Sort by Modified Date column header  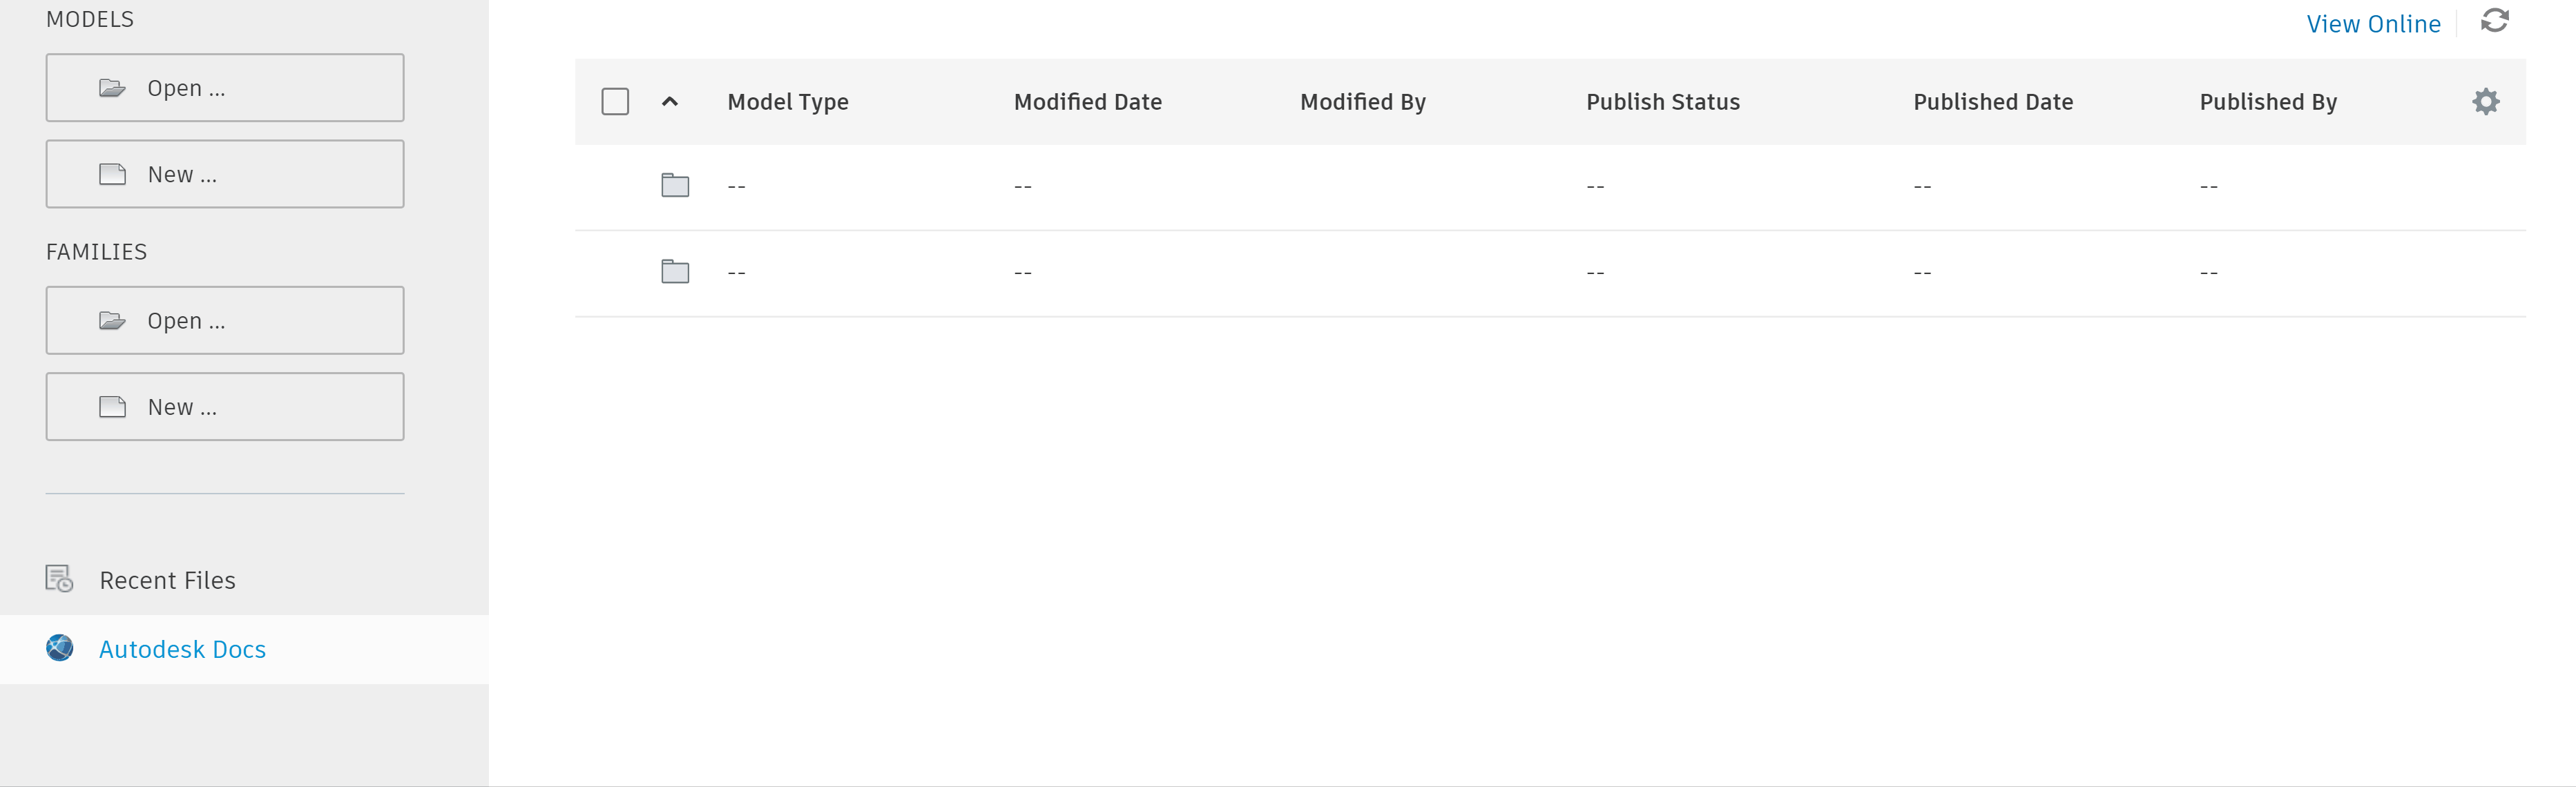1087,102
